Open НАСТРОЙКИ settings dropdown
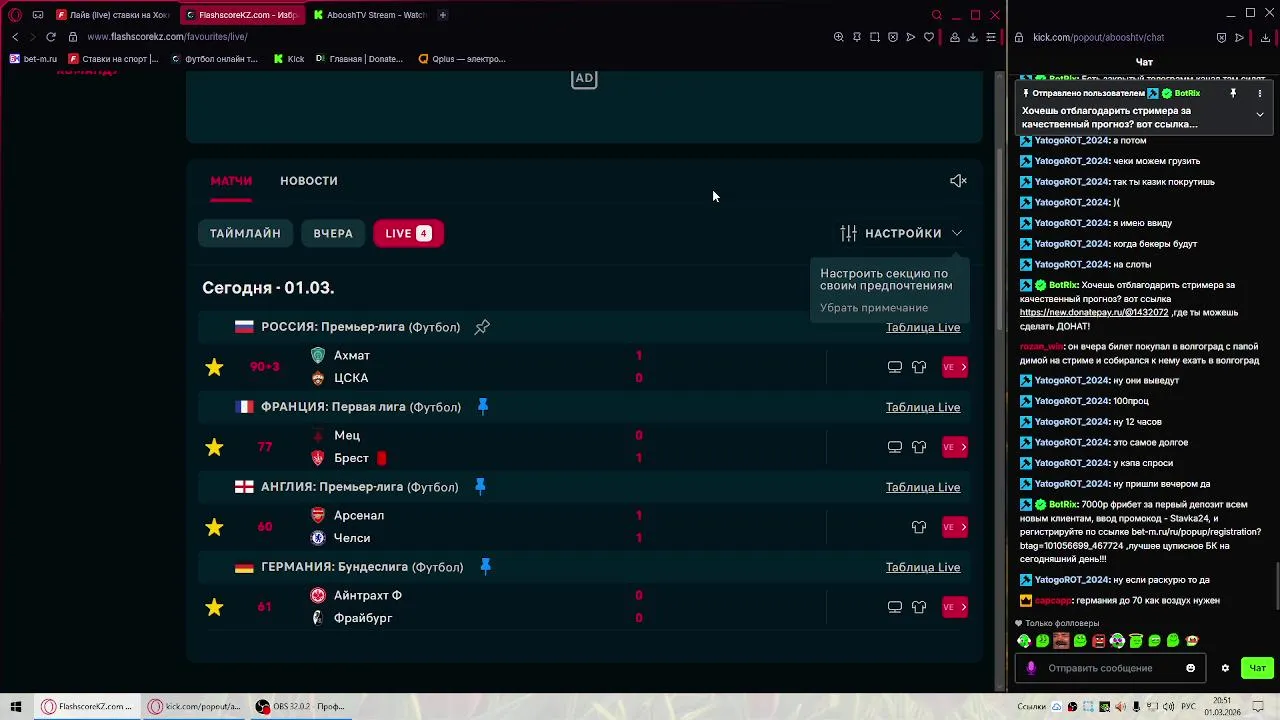Viewport: 1280px width, 720px height. [x=901, y=233]
